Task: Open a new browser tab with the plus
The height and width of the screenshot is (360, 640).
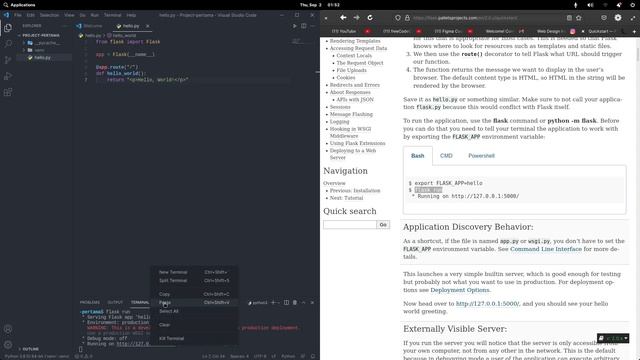Action: pyautogui.click(x=634, y=31)
